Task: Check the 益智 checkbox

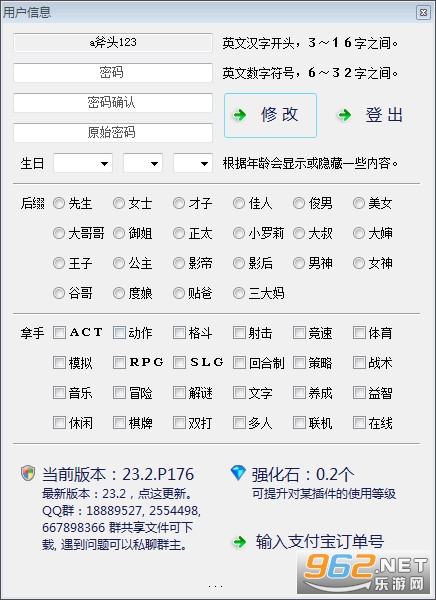Action: tap(359, 393)
